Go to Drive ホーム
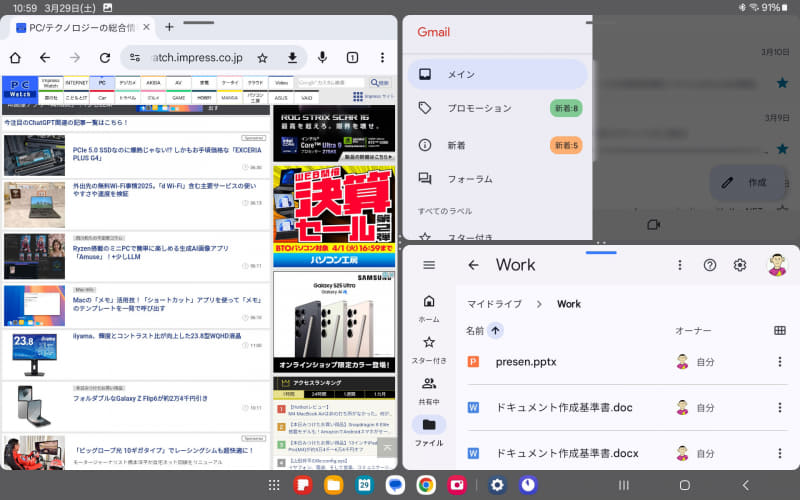This screenshot has width=800, height=500. pos(429,308)
